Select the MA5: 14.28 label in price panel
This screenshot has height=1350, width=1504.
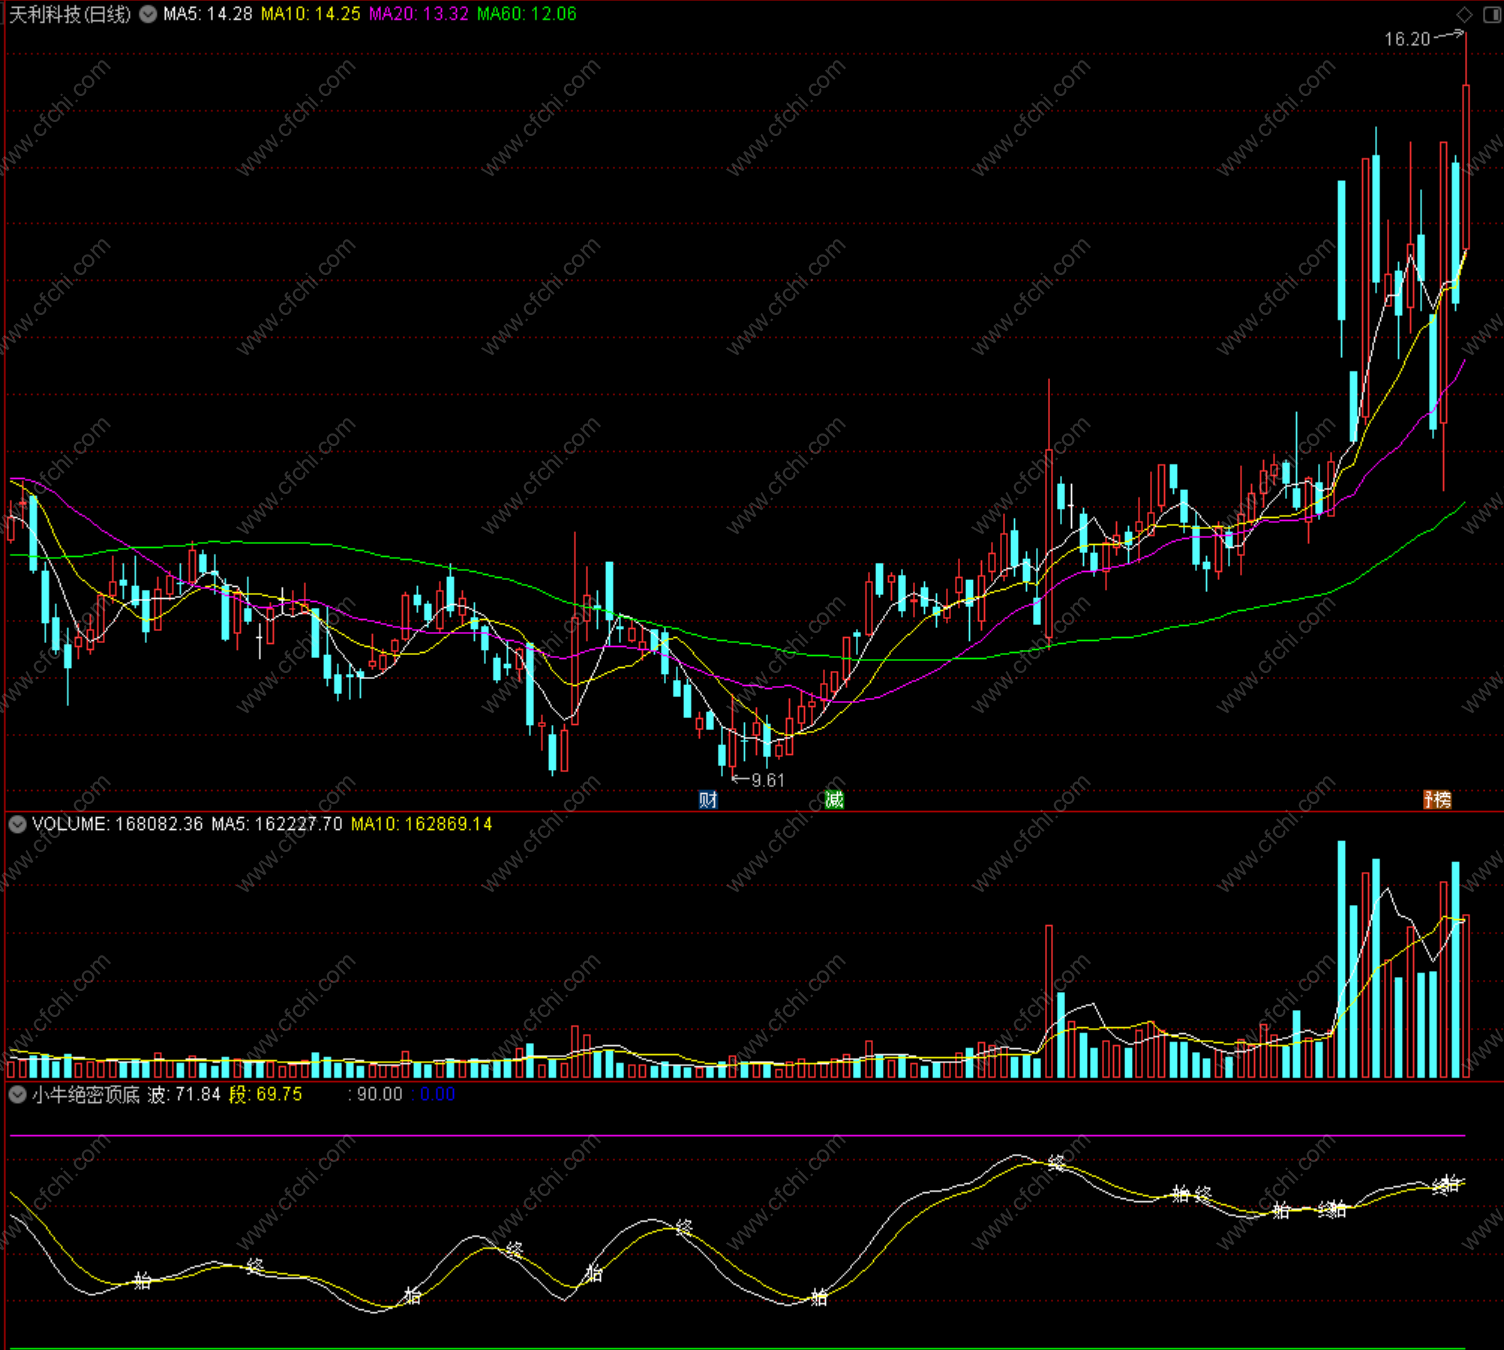pos(208,14)
